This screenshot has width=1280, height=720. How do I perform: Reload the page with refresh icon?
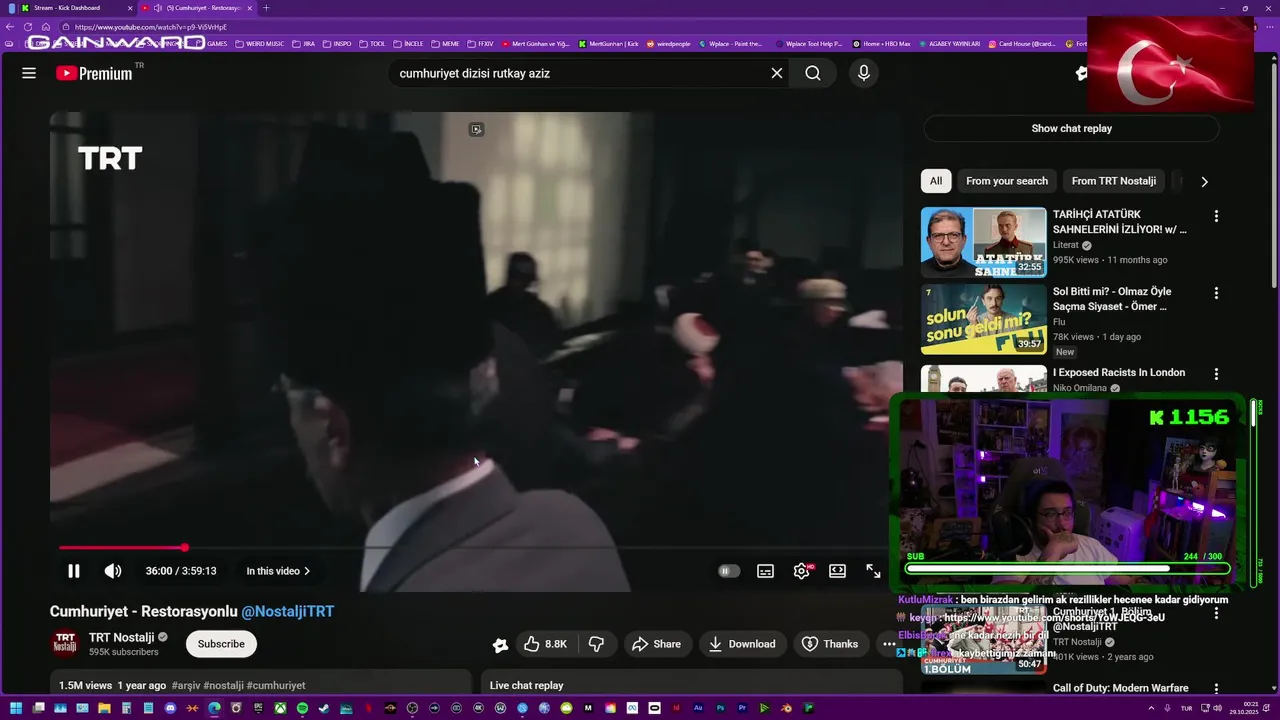(x=28, y=27)
